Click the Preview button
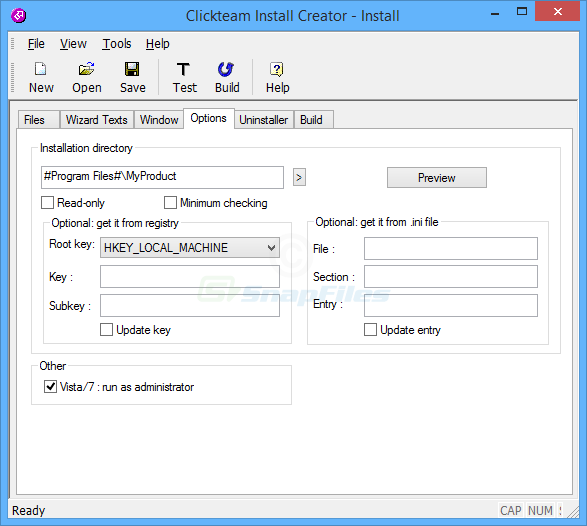 437,177
